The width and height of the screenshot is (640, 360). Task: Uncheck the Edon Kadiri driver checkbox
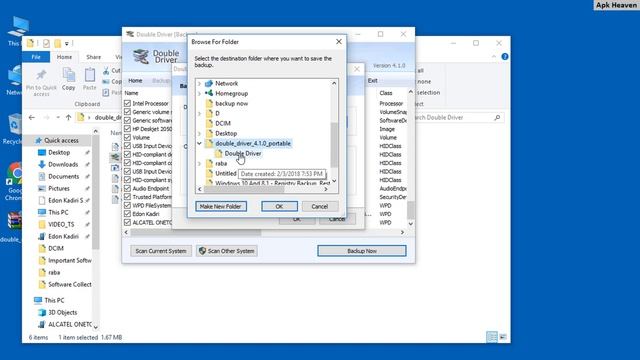click(127, 214)
